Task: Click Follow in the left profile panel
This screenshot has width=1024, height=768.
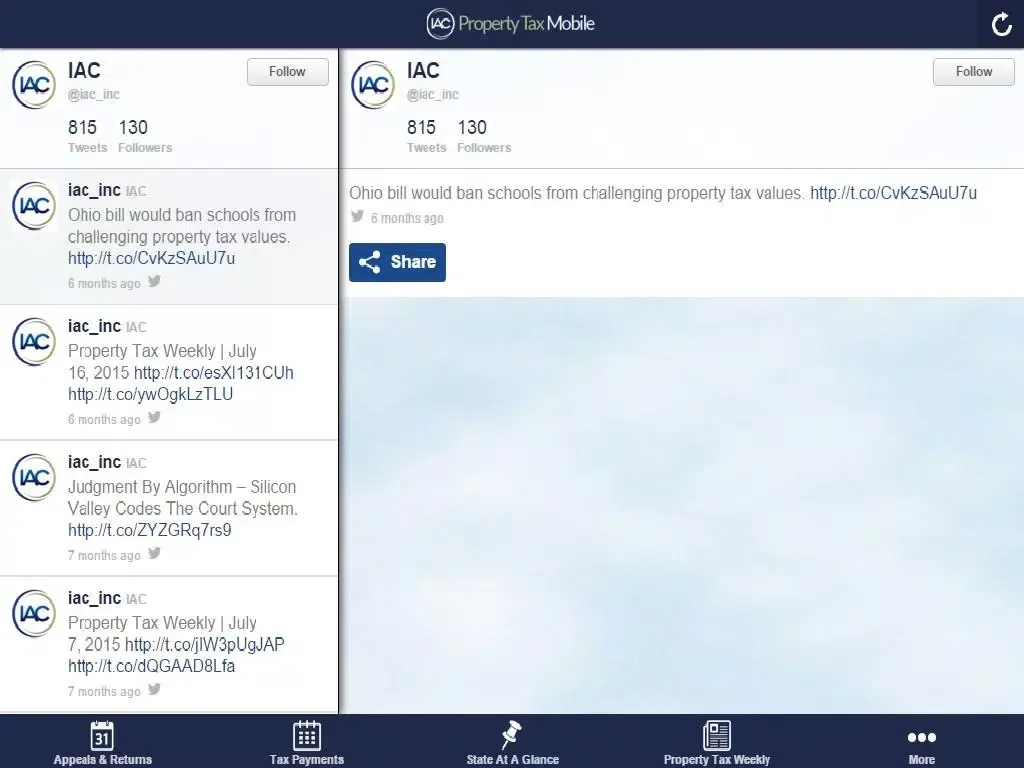Action: (x=287, y=72)
